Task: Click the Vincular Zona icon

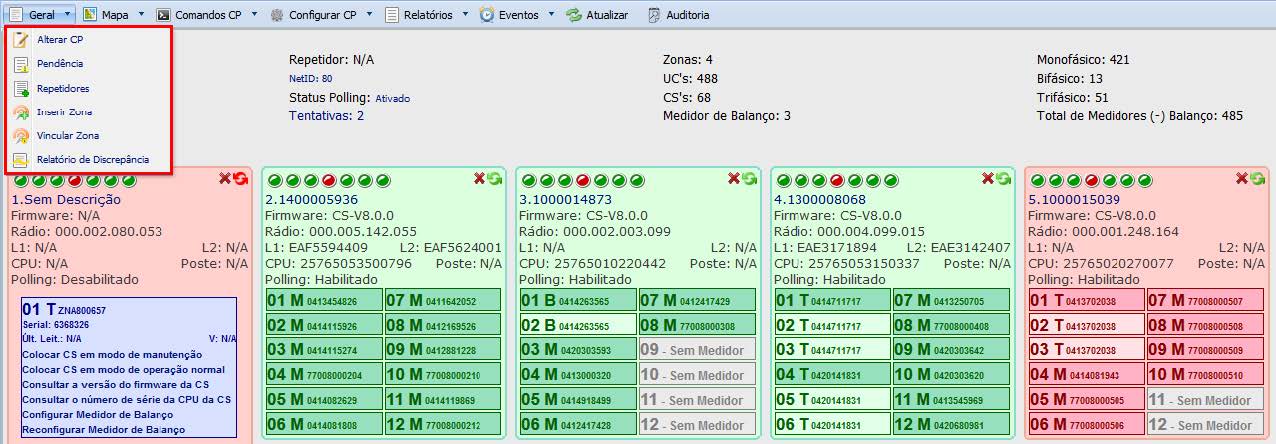Action: pos(20,135)
